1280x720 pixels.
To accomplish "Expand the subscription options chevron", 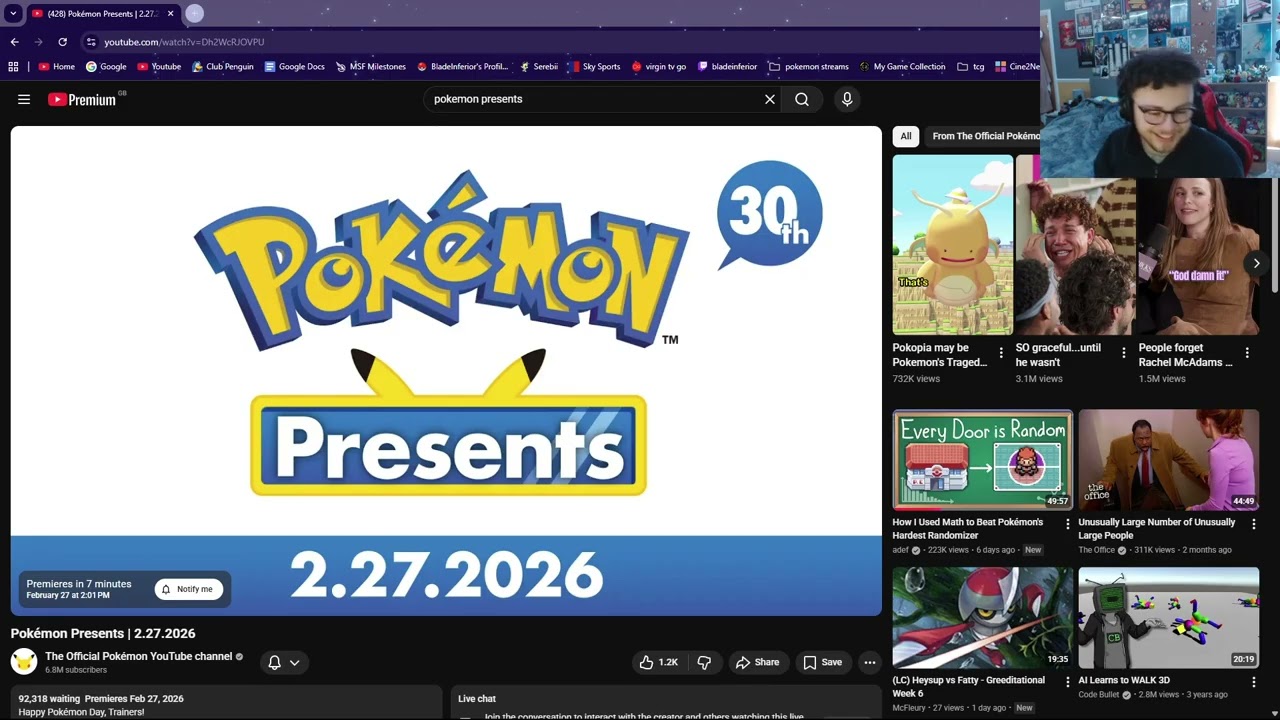I will coord(294,662).
